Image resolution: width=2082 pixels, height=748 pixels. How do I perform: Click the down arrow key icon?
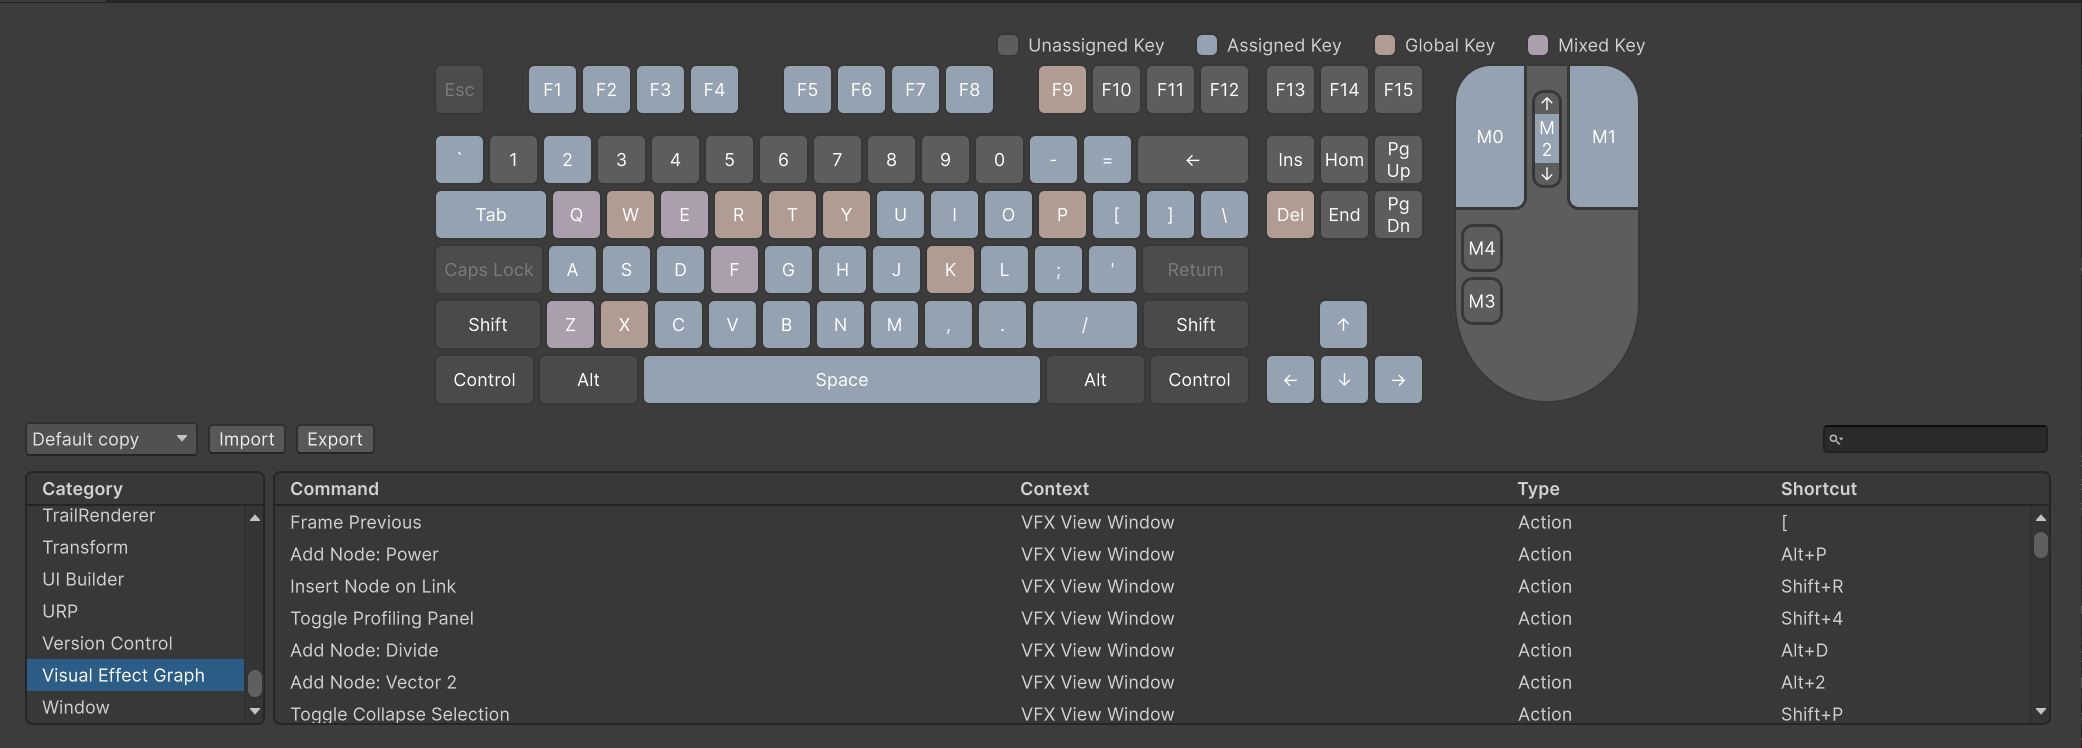pyautogui.click(x=1344, y=380)
